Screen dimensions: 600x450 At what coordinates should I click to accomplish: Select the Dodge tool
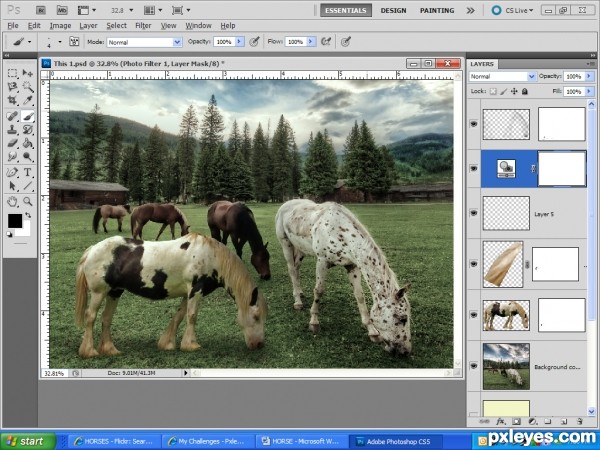(x=27, y=157)
